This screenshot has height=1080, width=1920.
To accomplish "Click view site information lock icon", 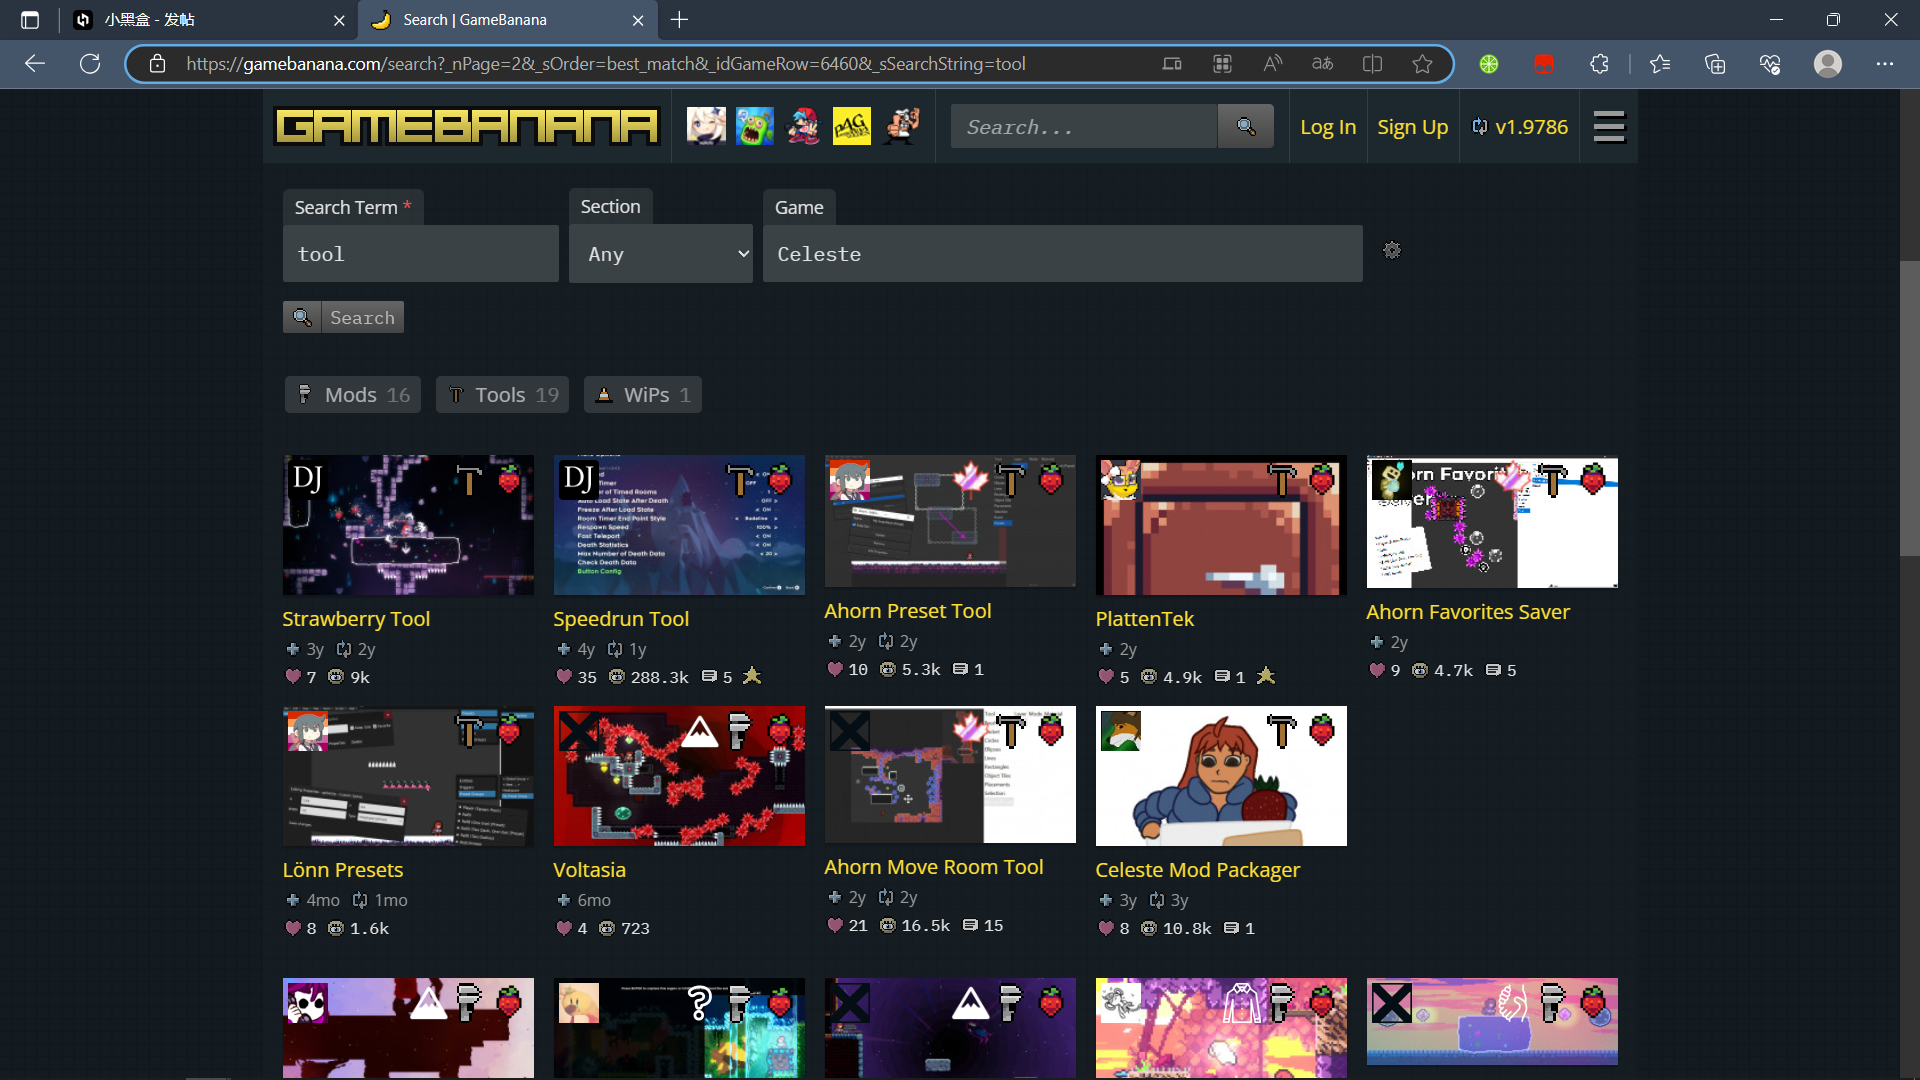I will coord(157,64).
